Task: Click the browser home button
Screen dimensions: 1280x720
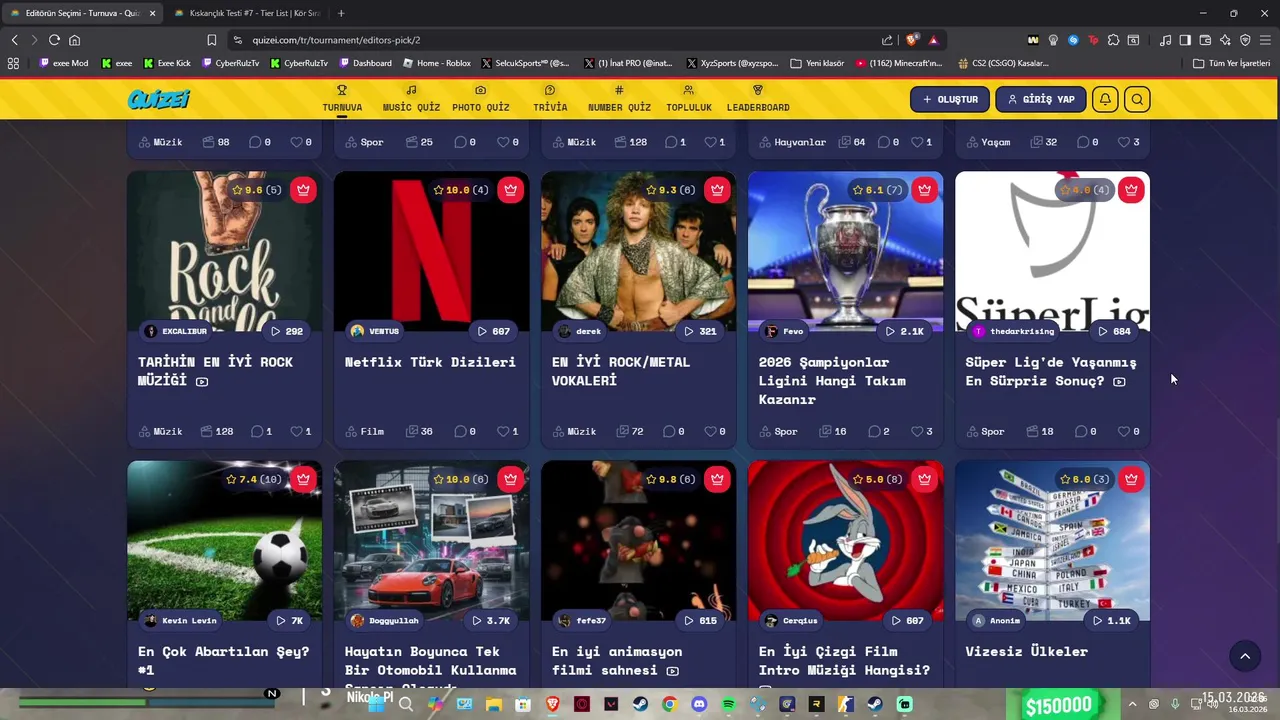Action: point(74,40)
